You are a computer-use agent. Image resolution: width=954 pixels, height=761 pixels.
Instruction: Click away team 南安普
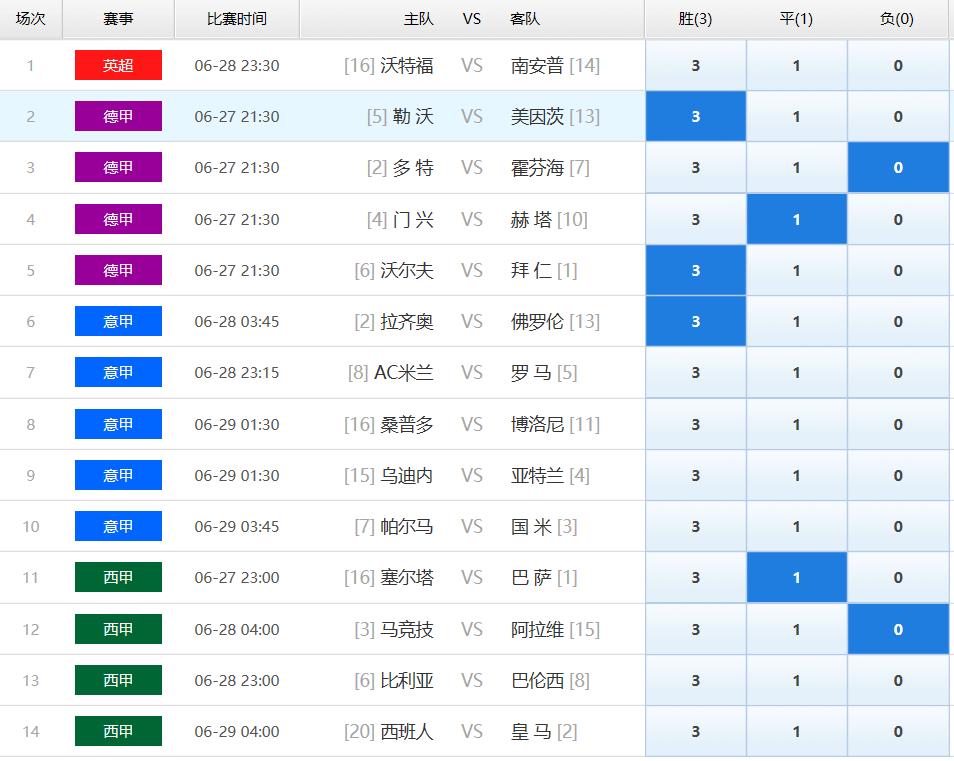(x=537, y=65)
